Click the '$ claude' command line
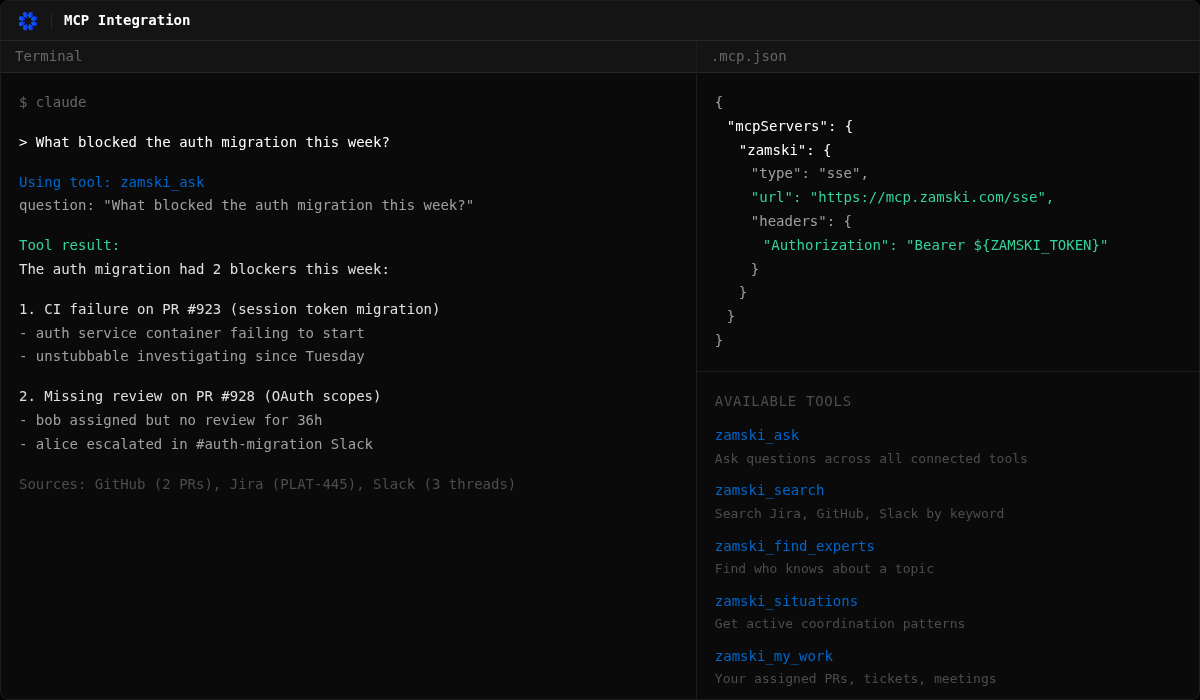 click(x=53, y=102)
